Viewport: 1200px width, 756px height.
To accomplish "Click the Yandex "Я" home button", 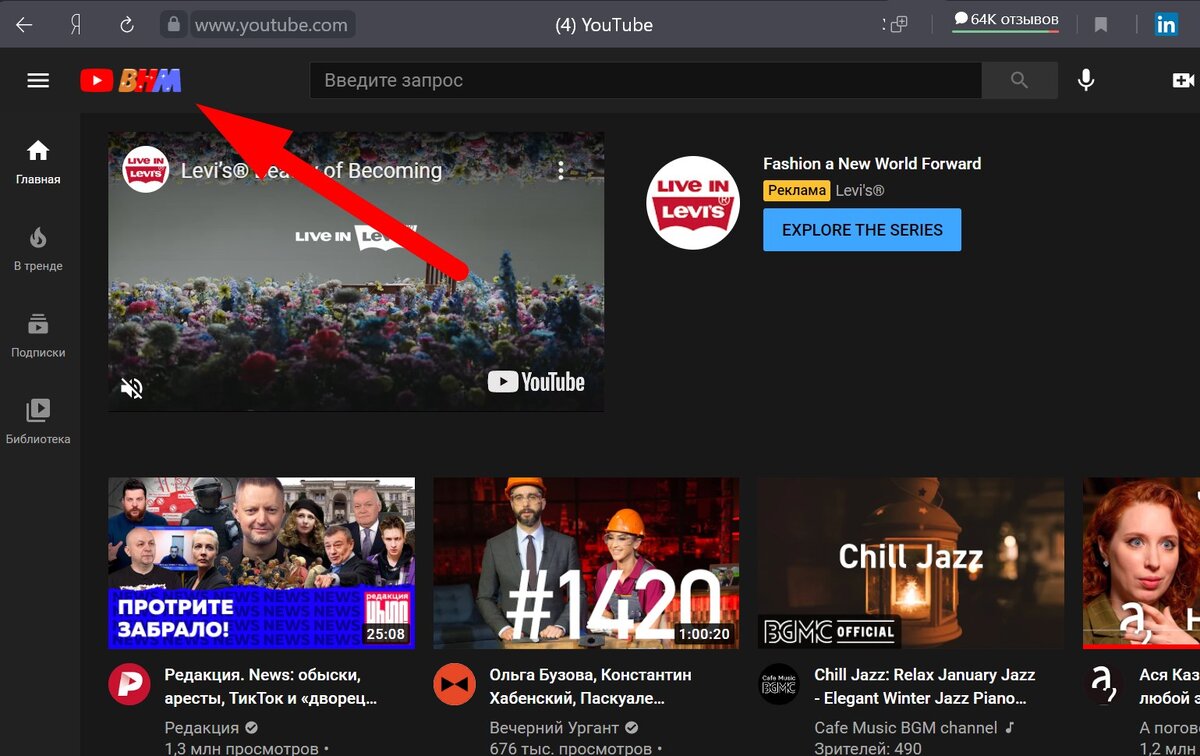I will [x=76, y=25].
